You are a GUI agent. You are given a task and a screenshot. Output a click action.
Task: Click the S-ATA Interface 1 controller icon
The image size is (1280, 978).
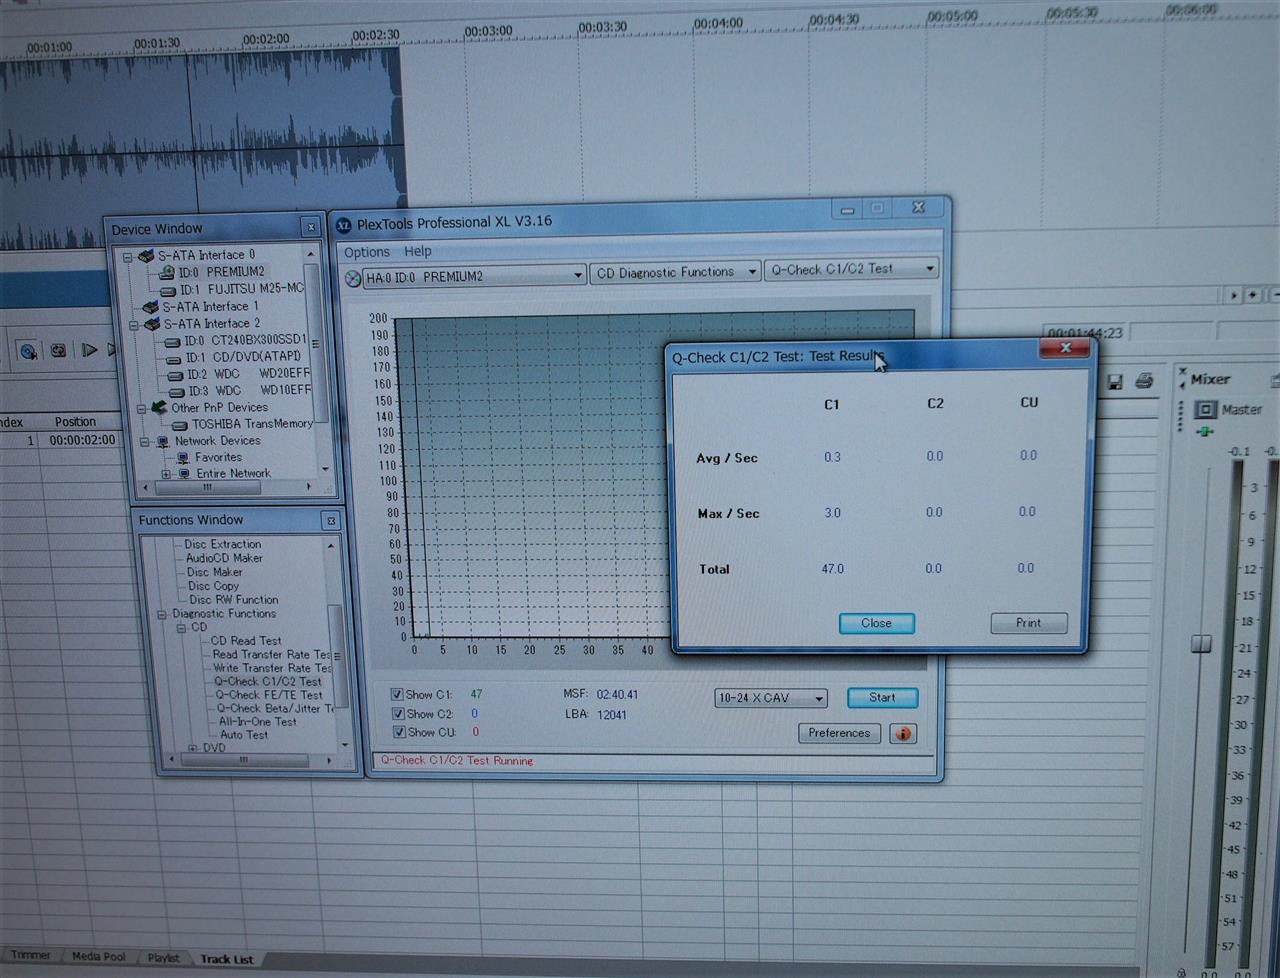coord(151,307)
